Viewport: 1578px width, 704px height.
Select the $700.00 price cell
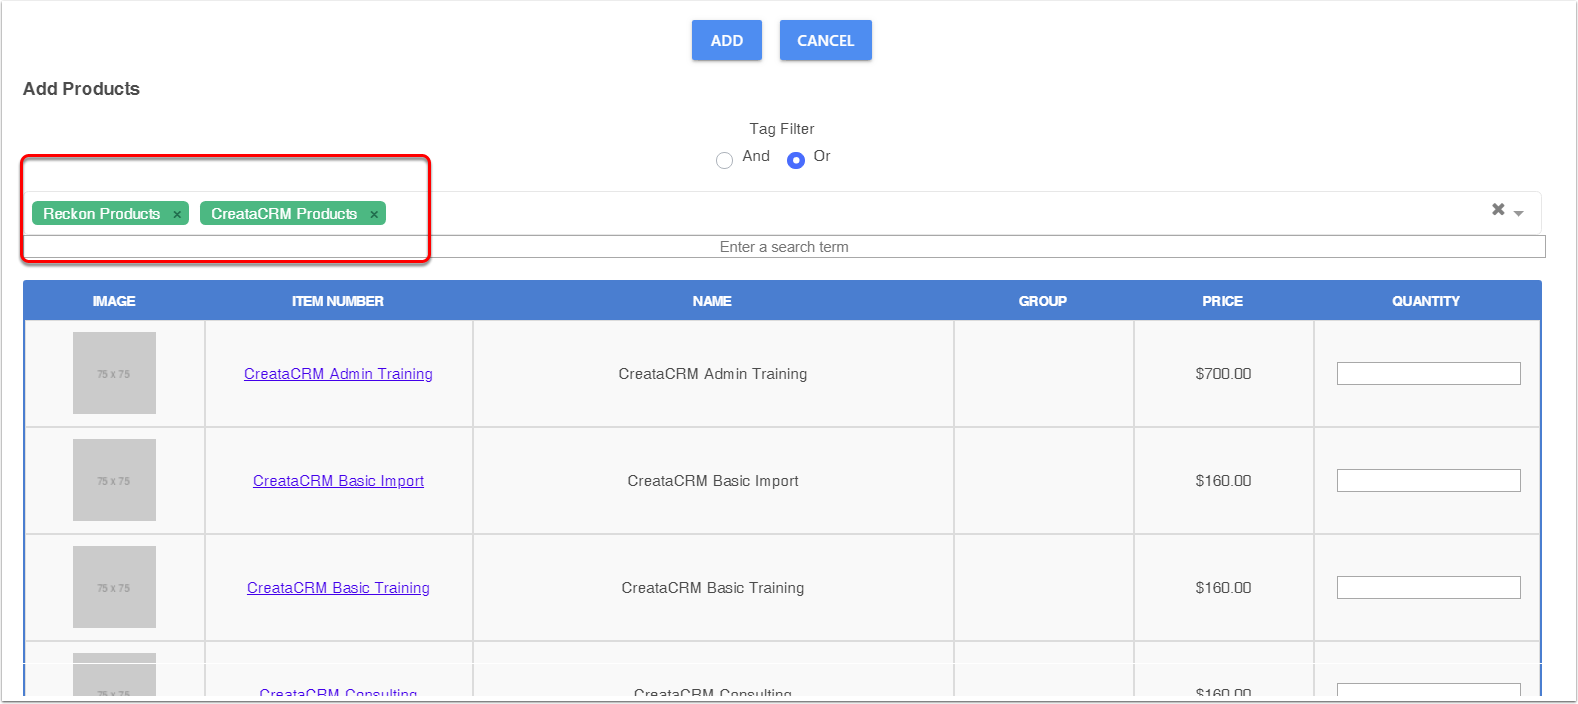coord(1224,374)
